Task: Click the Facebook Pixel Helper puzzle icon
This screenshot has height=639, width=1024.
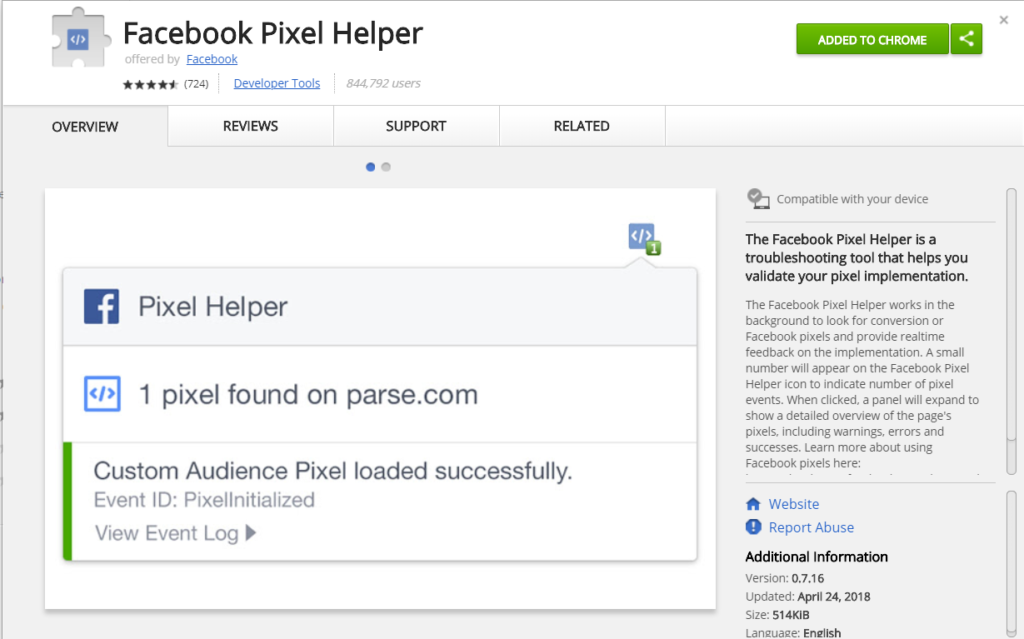Action: (80, 38)
